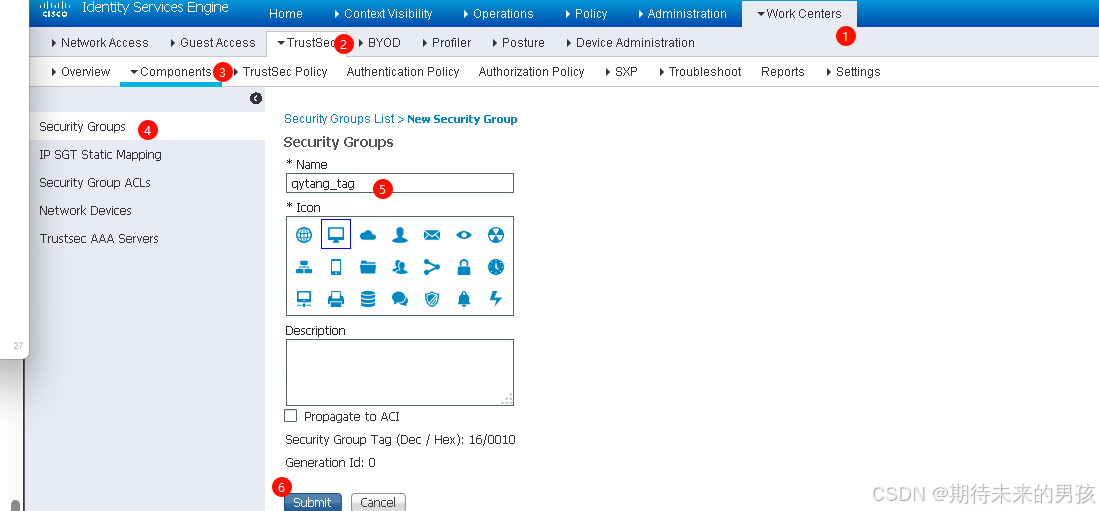This screenshot has height=511, width=1099.
Task: Expand the Network Access work center
Action: click(x=100, y=43)
